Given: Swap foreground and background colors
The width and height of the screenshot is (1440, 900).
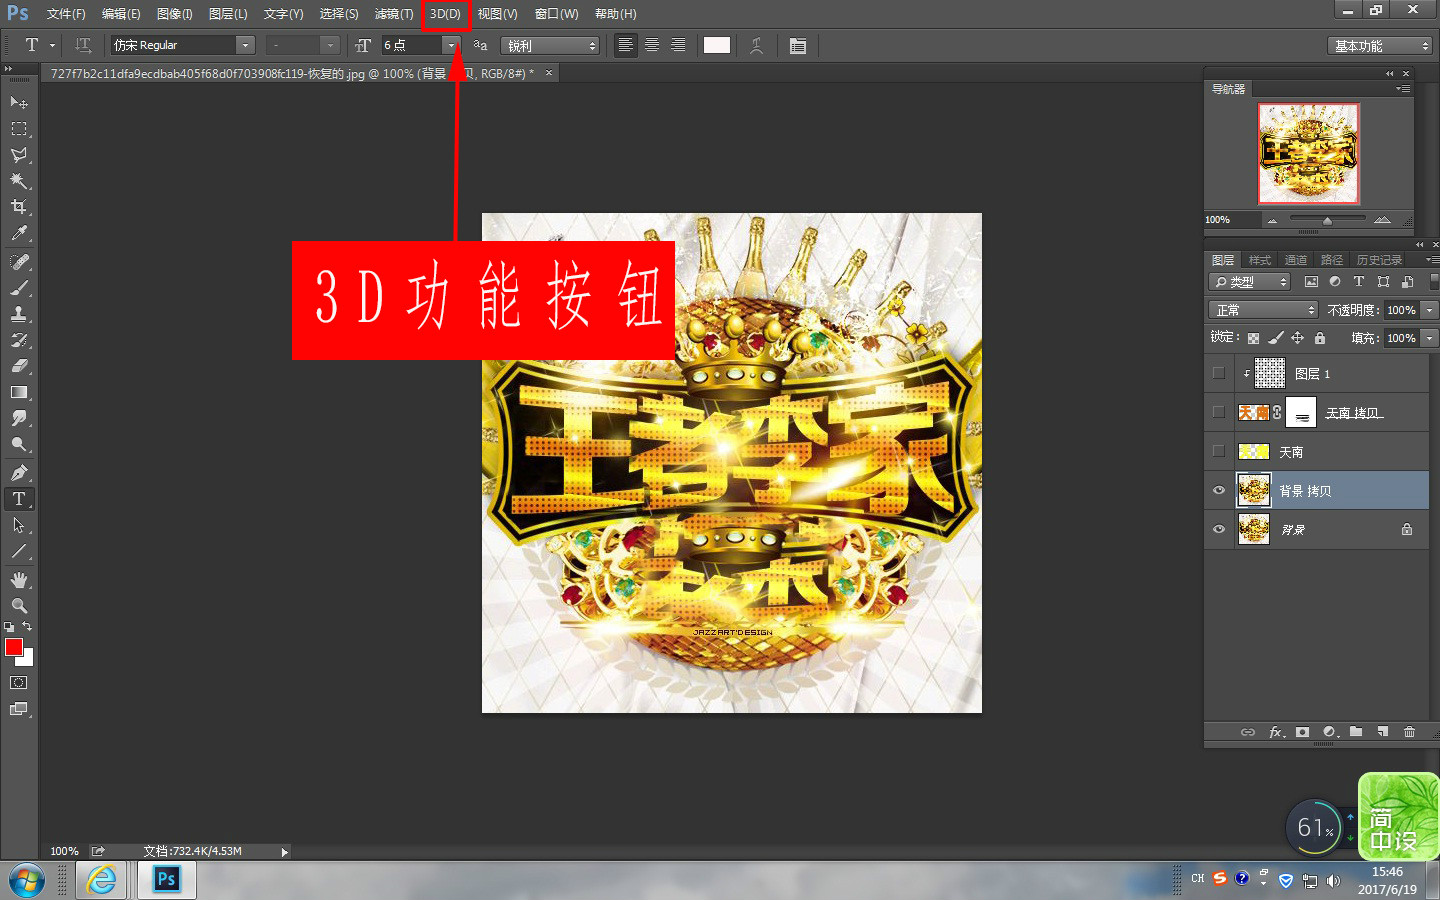Looking at the screenshot, I should click(x=27, y=626).
